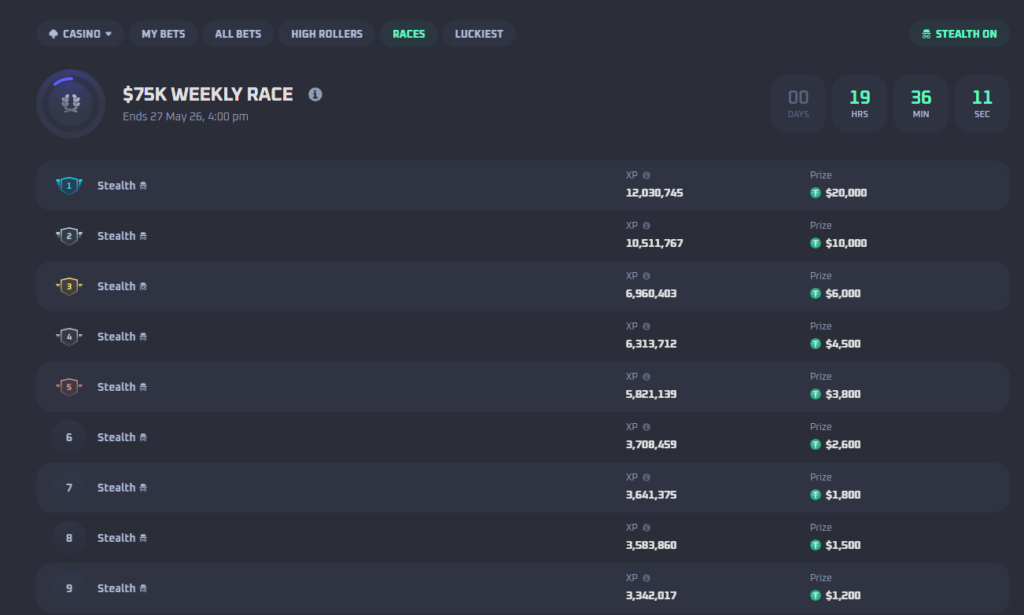Click XP info icon for 3,641,375 row
The height and width of the screenshot is (615, 1024).
click(647, 477)
